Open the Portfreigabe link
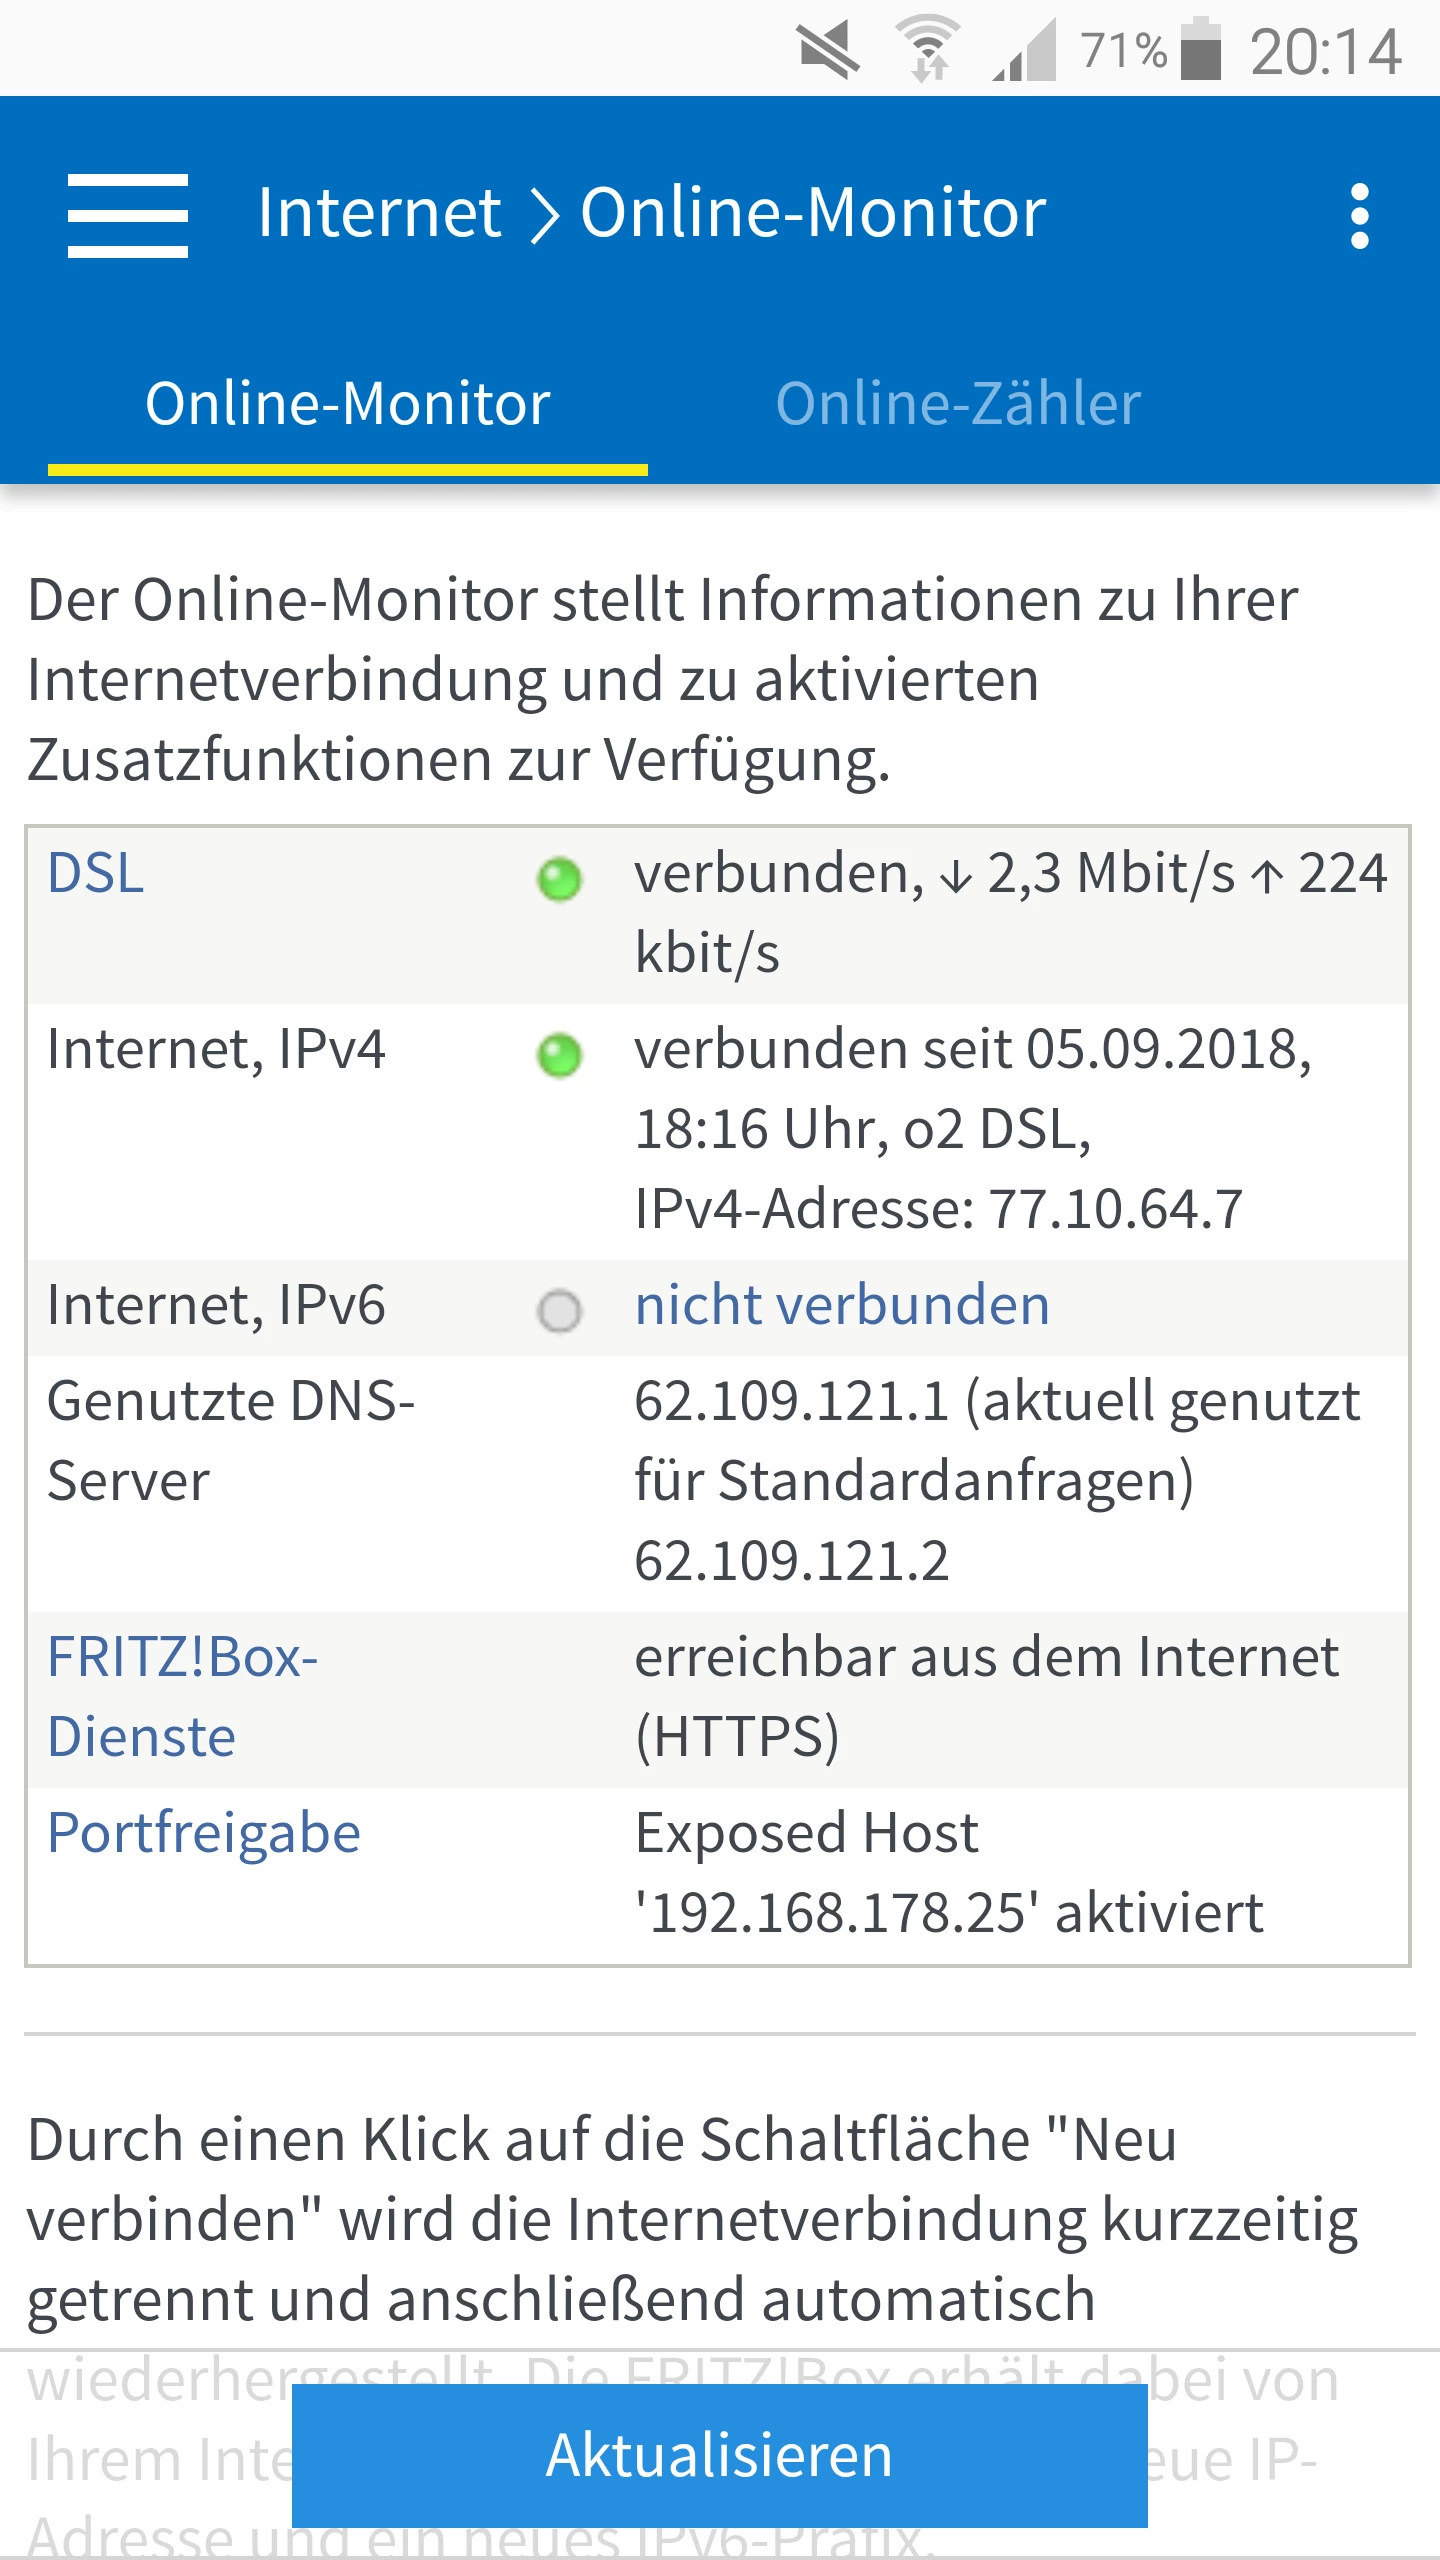The height and width of the screenshot is (2560, 1440). (x=204, y=1833)
